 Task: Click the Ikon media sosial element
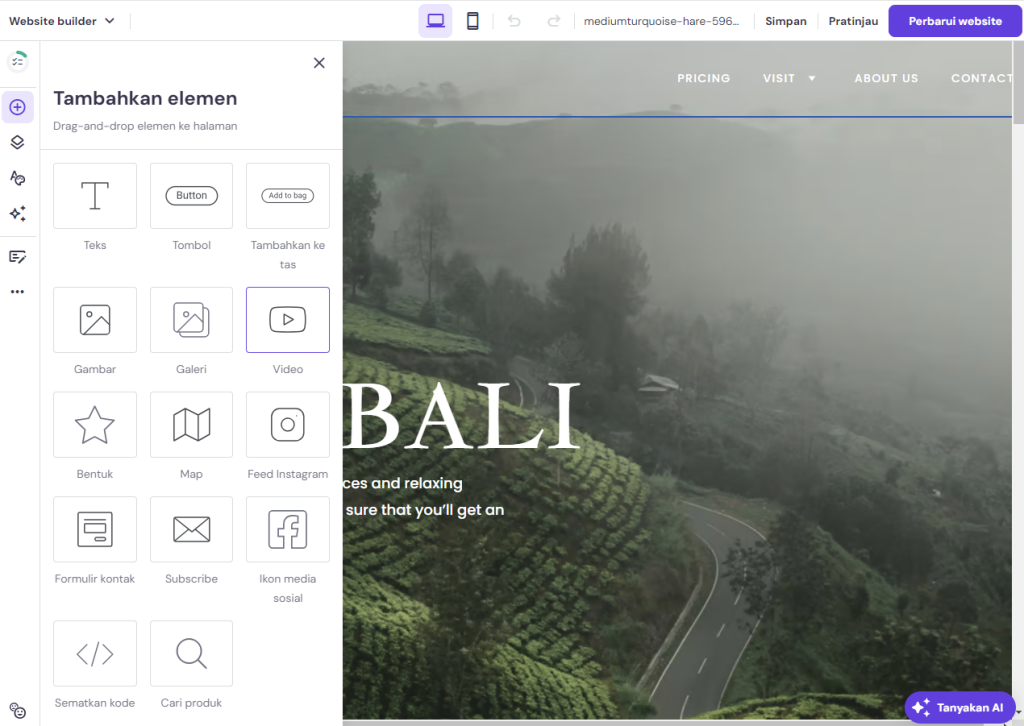click(x=287, y=529)
